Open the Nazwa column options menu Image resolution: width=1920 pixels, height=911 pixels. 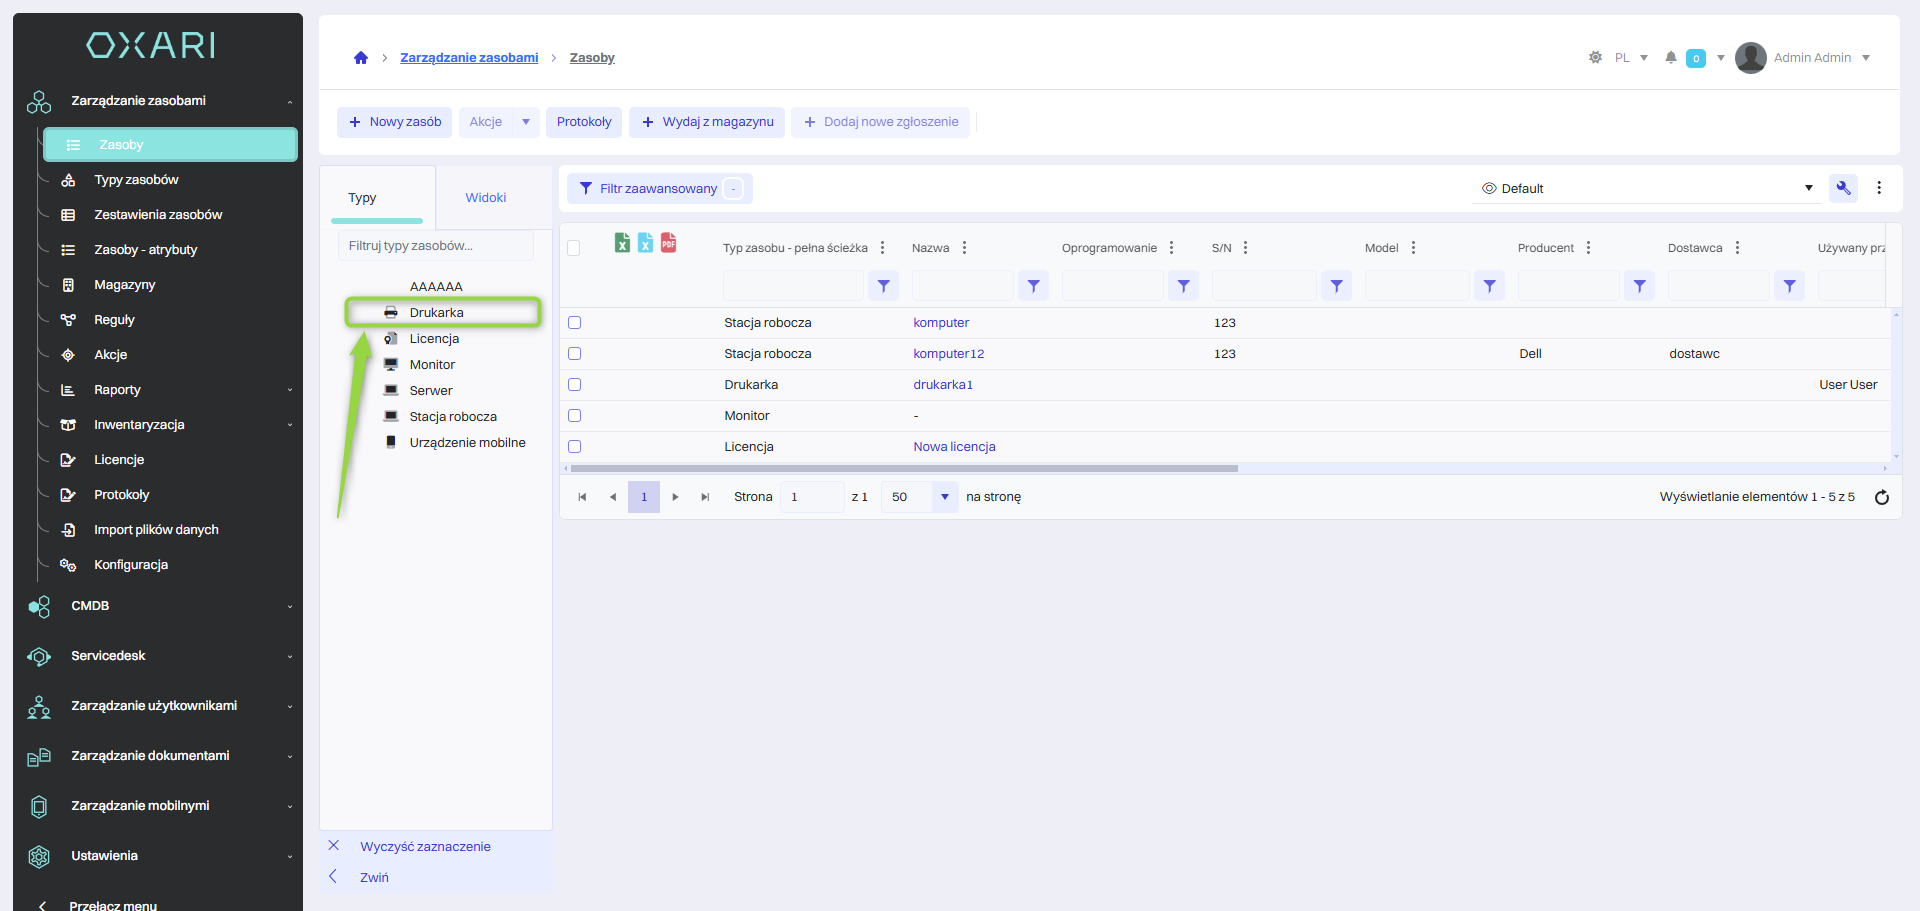964,248
